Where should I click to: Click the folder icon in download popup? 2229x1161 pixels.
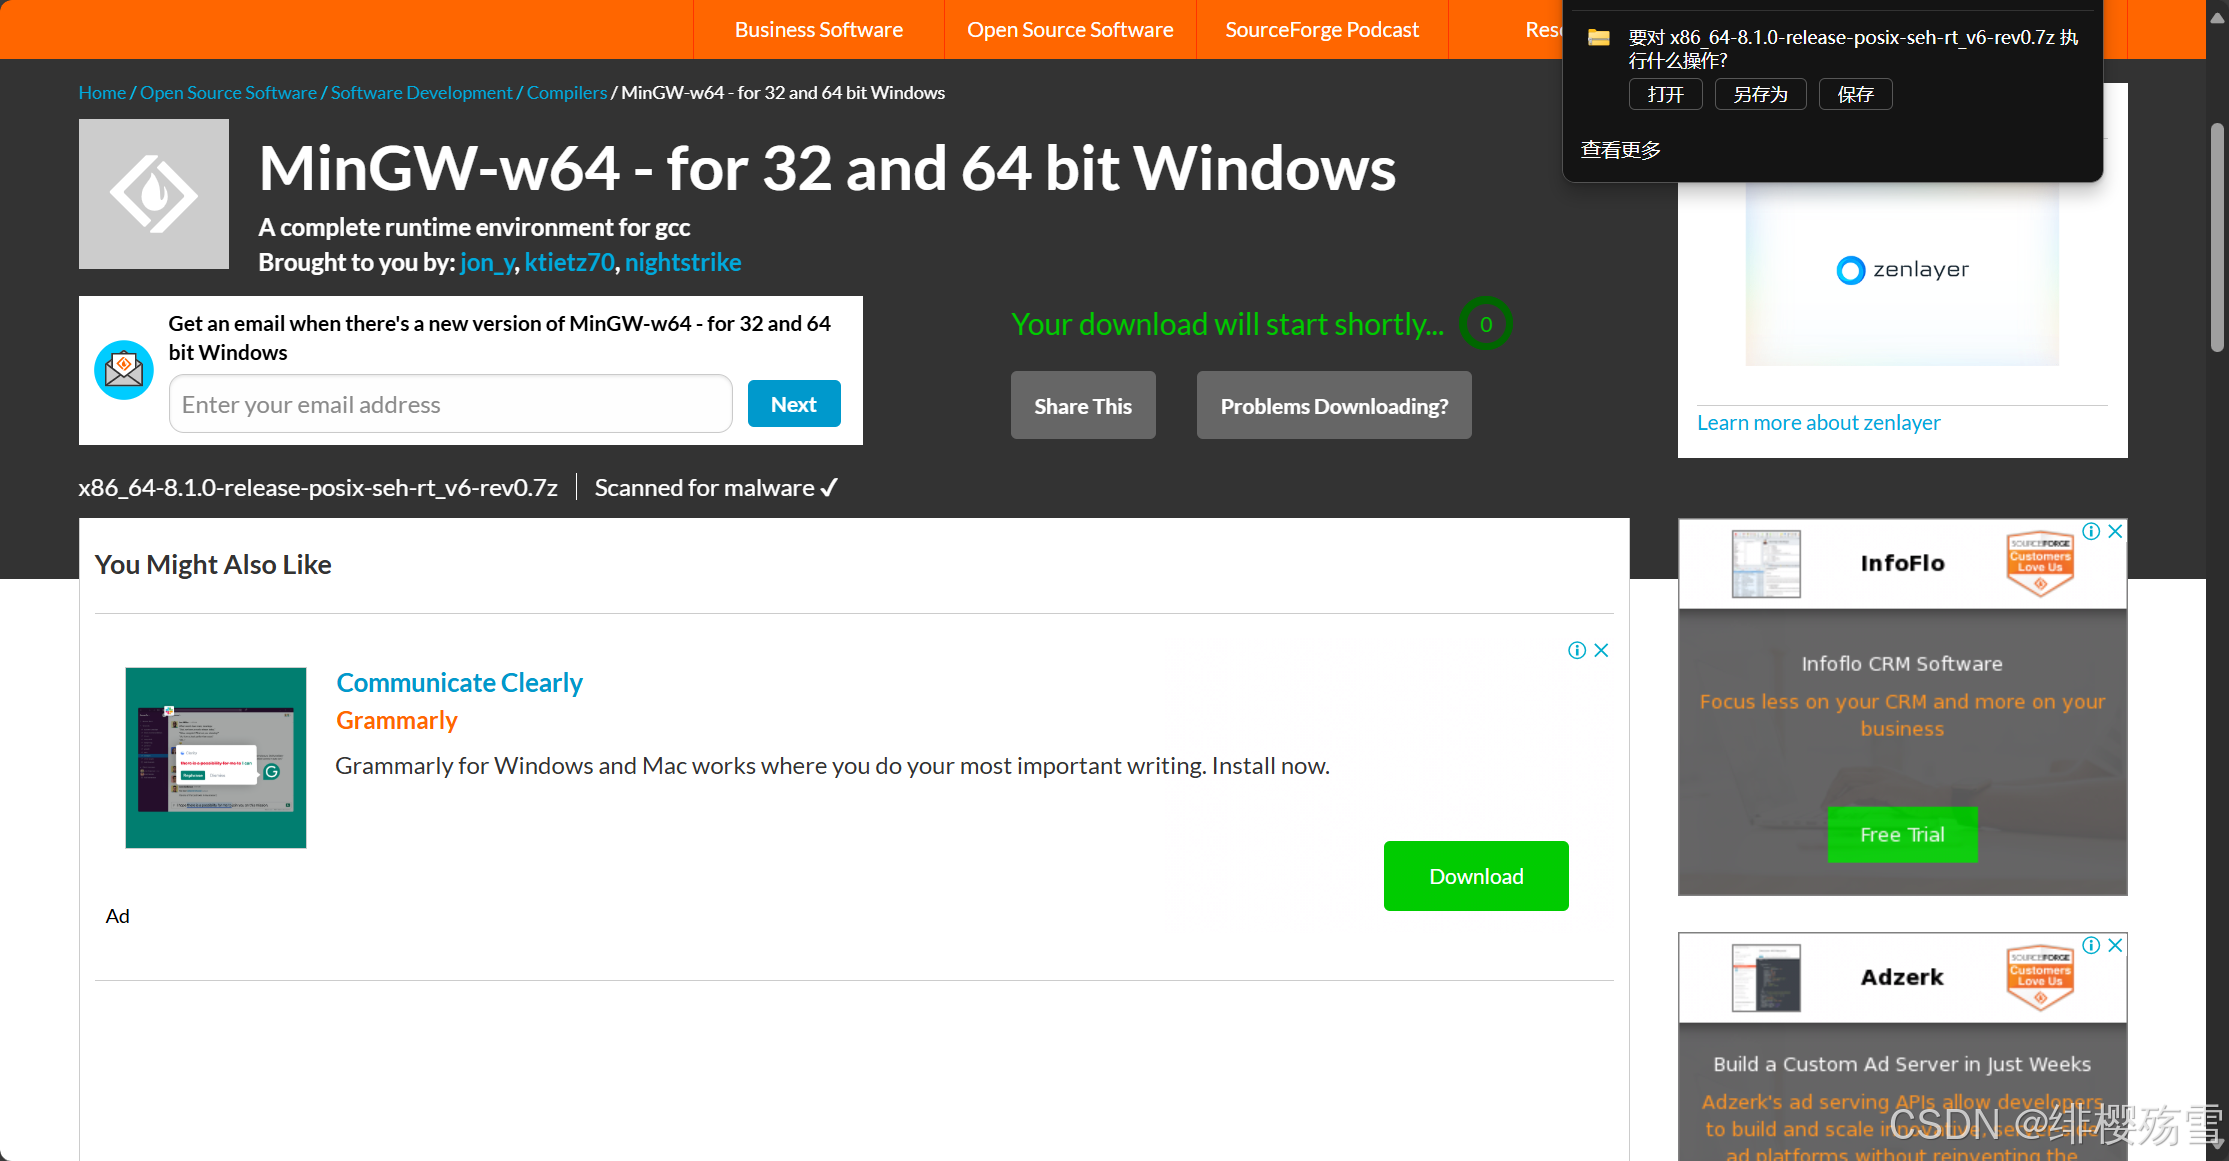pos(1599,38)
